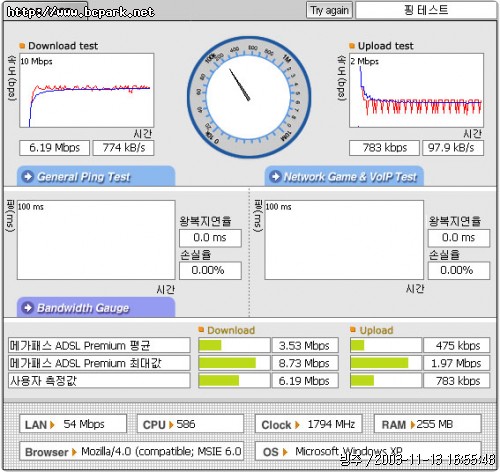Screen dimensions: 500x472
Task: Click the orange arrow beside Clock
Action: [x=297, y=425]
